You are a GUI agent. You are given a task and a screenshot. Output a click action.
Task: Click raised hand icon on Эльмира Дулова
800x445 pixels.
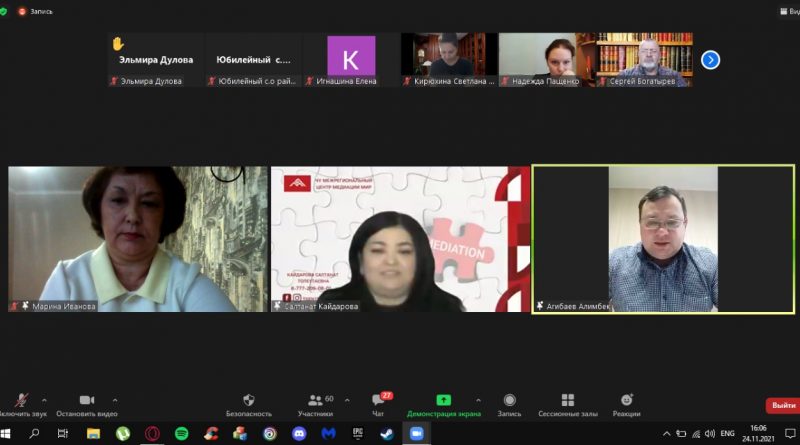[118, 44]
